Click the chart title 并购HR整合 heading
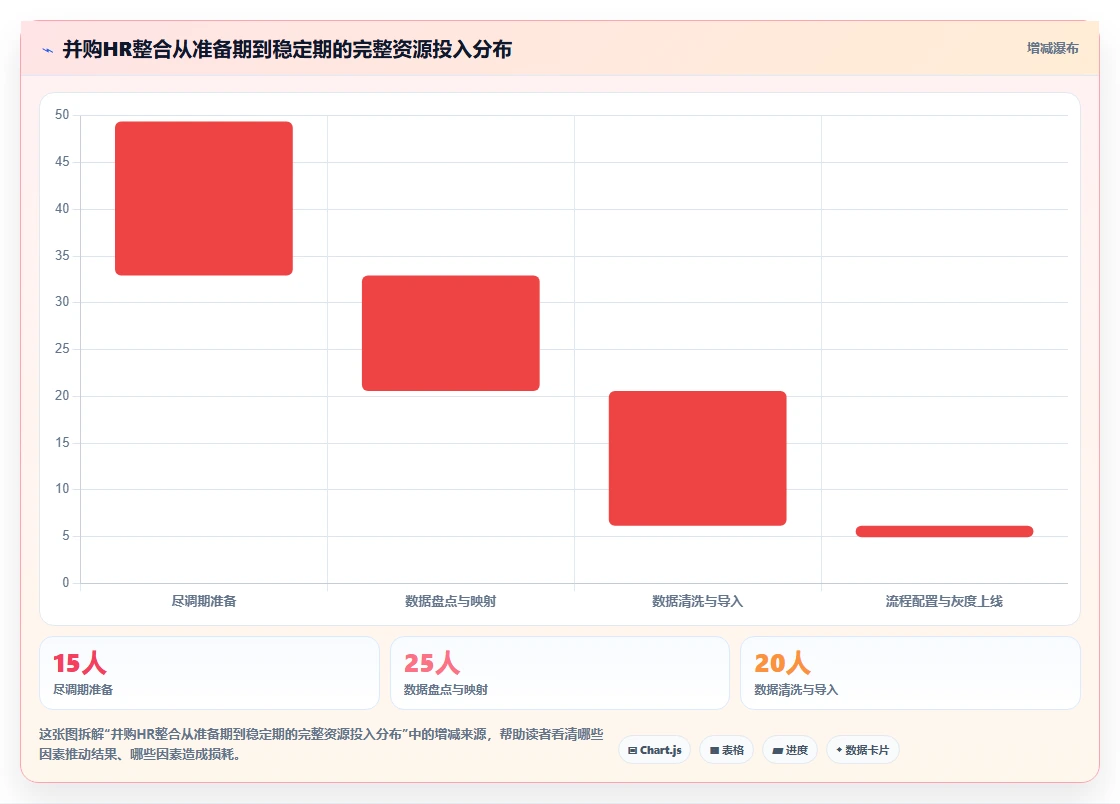This screenshot has height=804, width=1120. click(x=287, y=49)
